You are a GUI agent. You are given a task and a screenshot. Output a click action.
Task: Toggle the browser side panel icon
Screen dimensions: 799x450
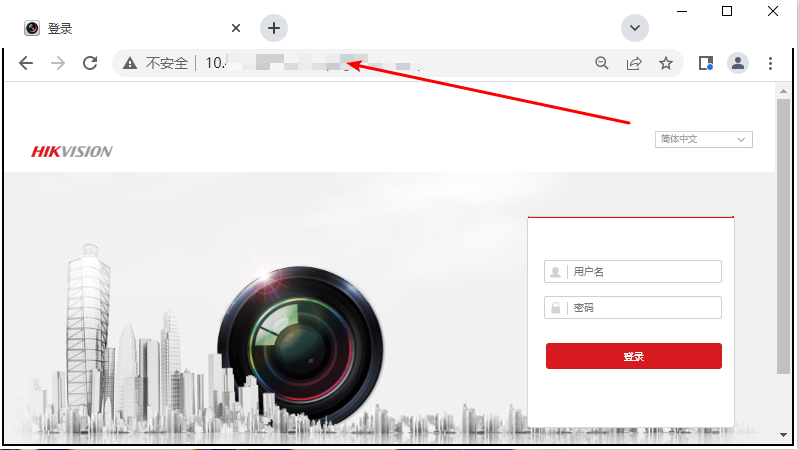pos(705,63)
